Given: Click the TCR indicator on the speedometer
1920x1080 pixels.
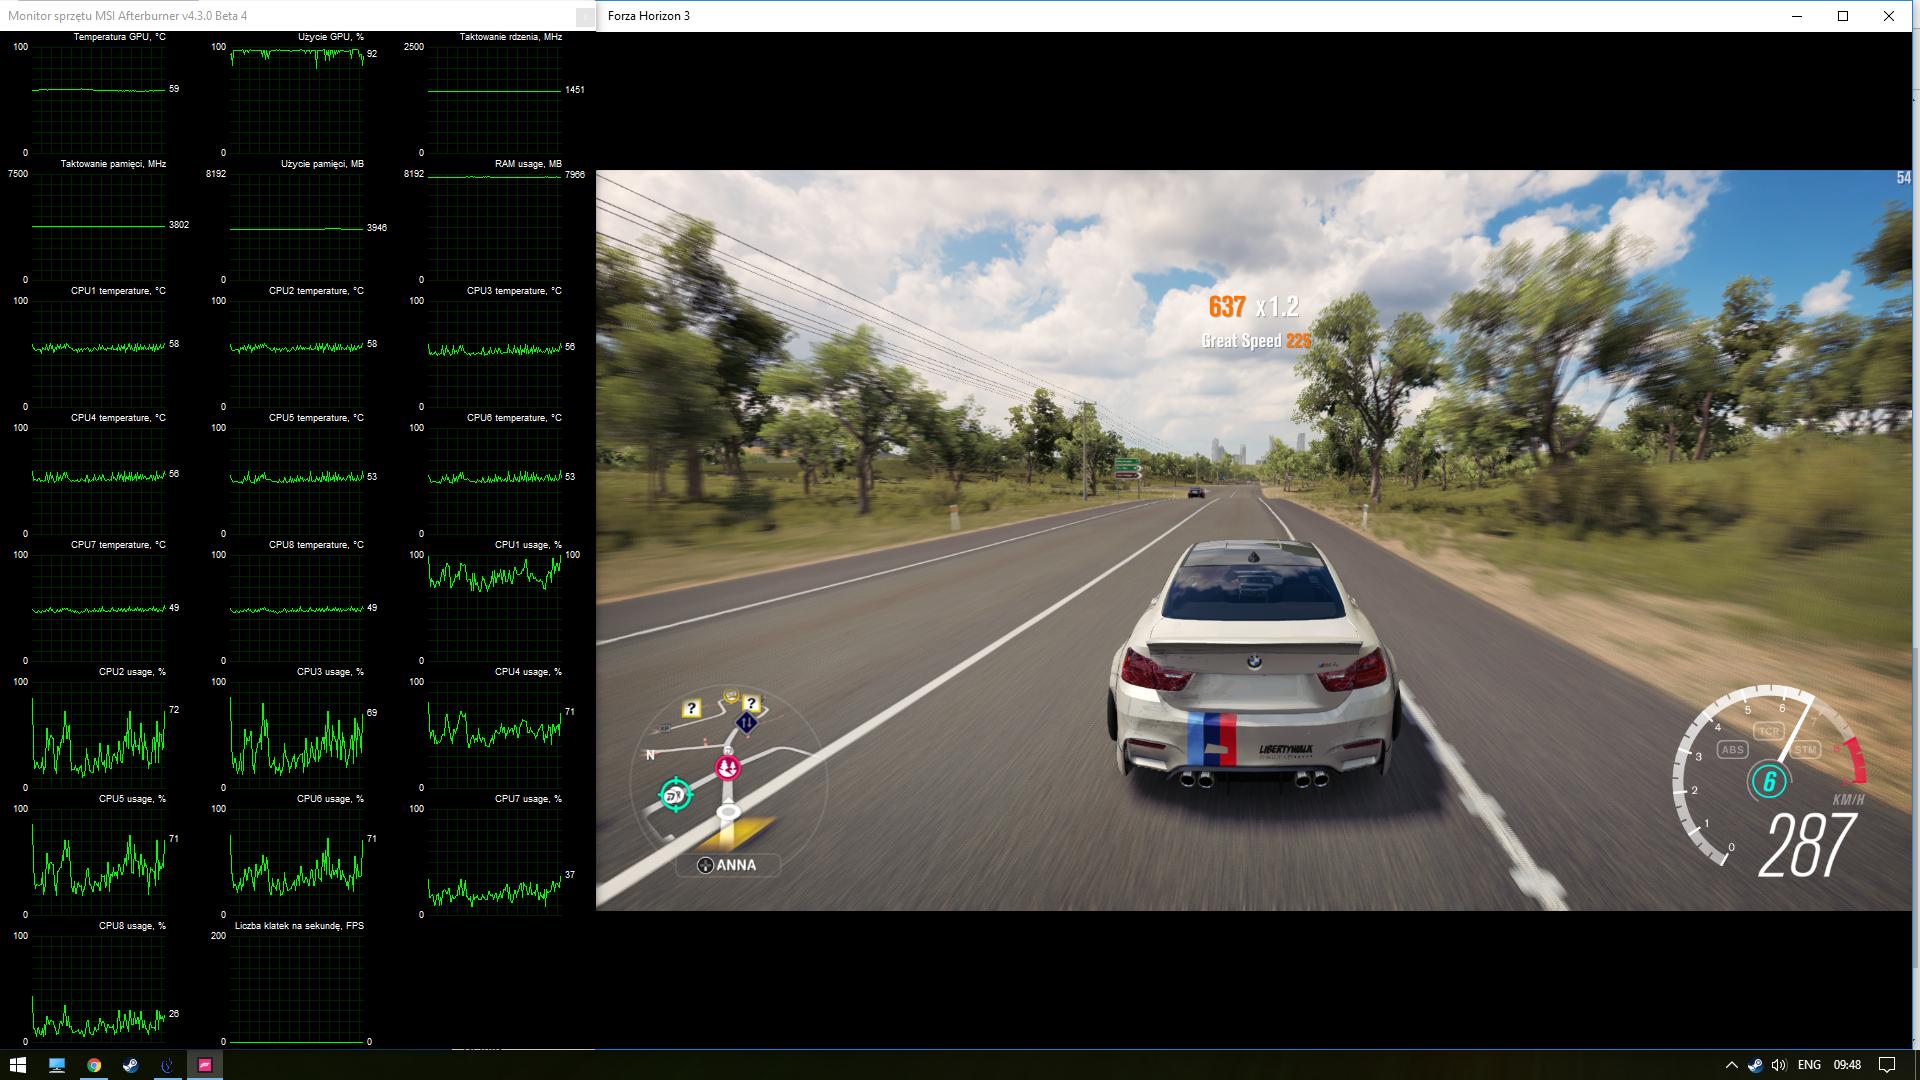Looking at the screenshot, I should tap(1769, 731).
